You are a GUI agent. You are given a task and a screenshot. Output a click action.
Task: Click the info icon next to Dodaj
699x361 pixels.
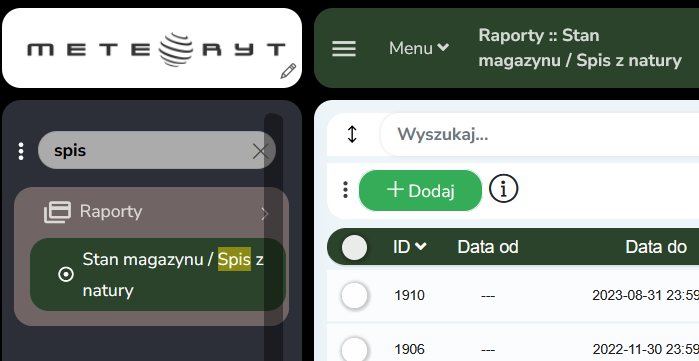click(x=503, y=189)
